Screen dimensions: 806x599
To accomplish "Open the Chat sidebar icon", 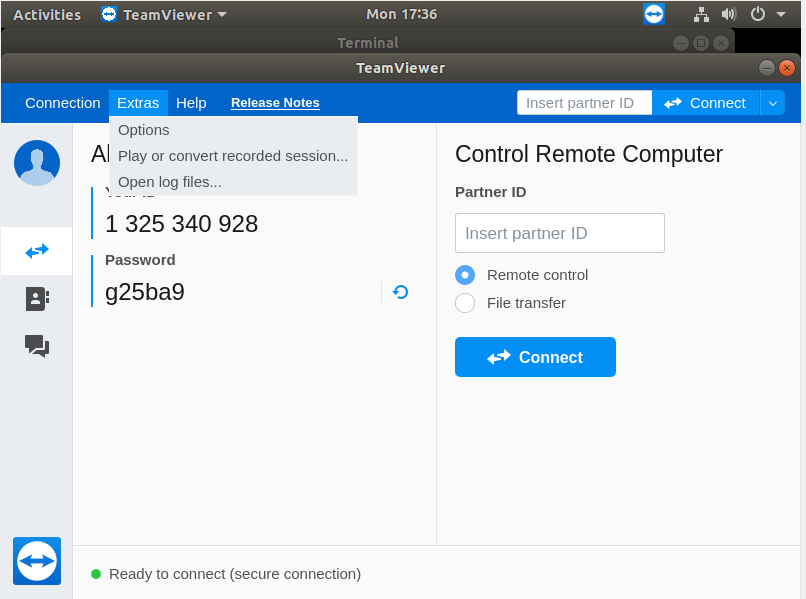I will 37,346.
